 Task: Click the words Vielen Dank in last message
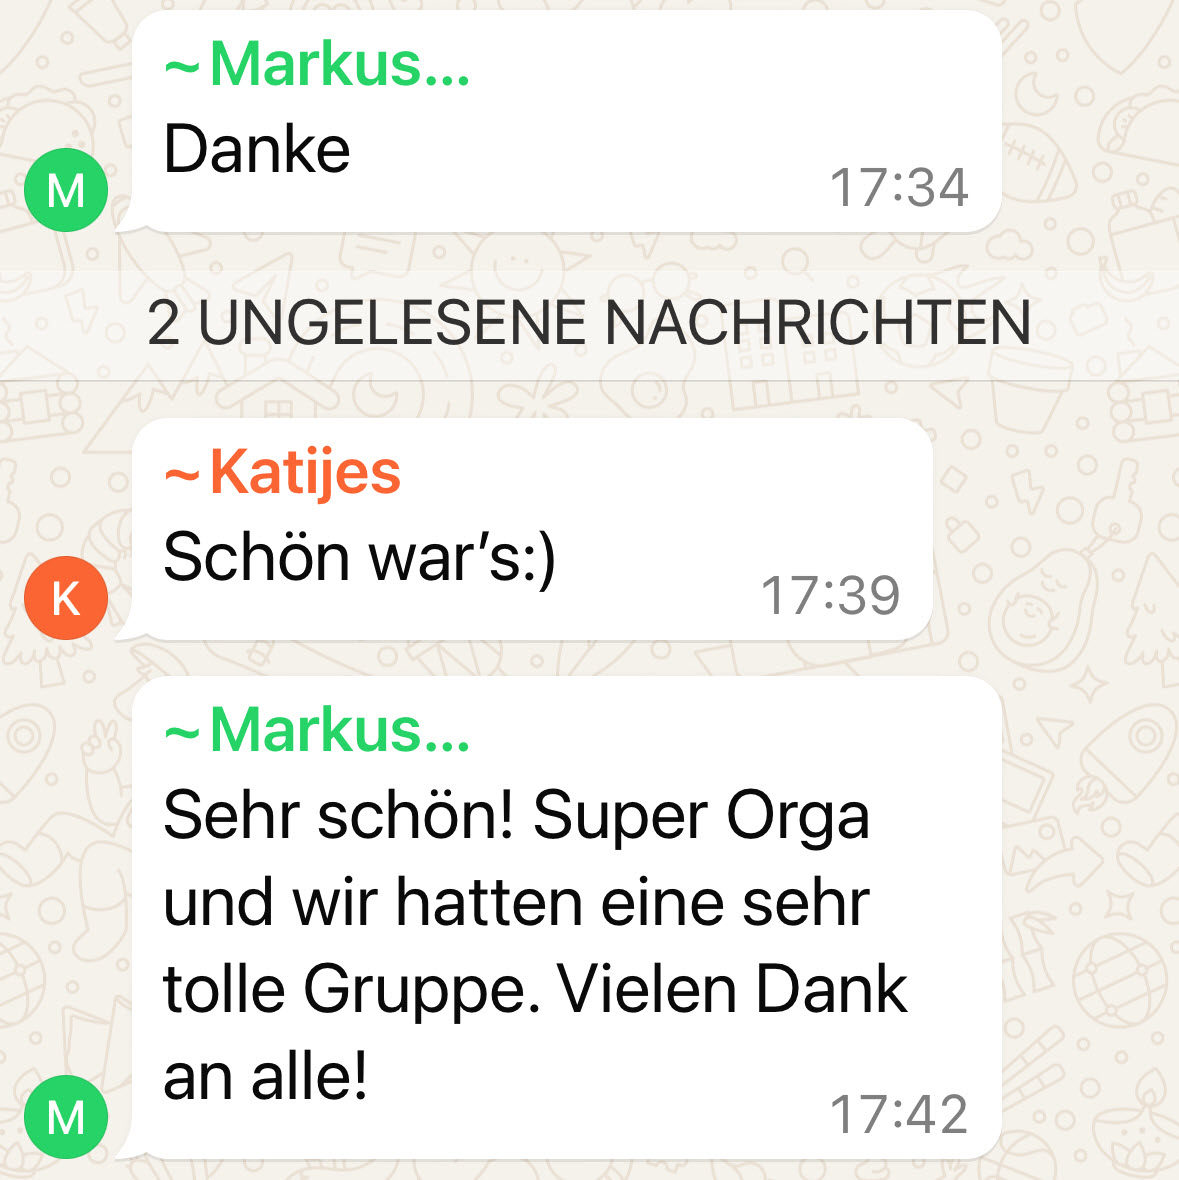click(732, 990)
